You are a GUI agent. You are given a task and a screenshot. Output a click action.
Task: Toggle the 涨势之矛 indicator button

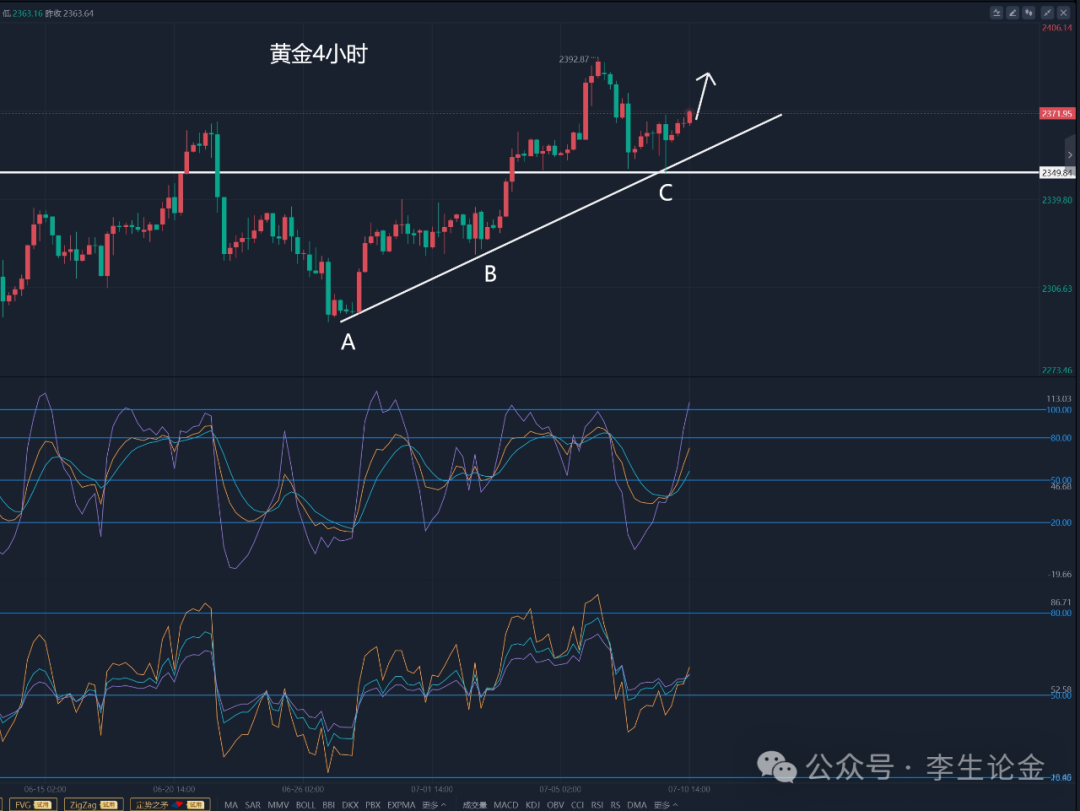(170, 804)
